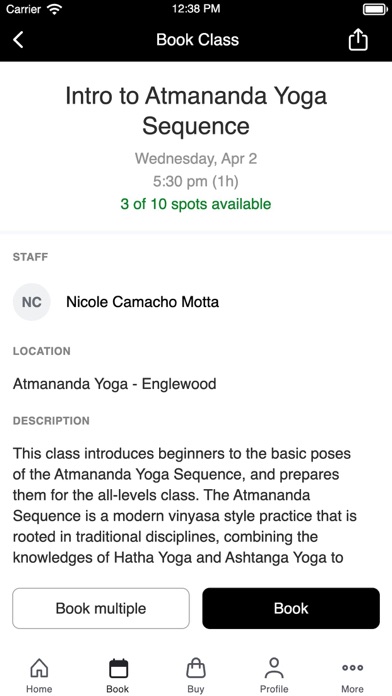
Task: Select the Book calendar icon
Action: (118, 668)
